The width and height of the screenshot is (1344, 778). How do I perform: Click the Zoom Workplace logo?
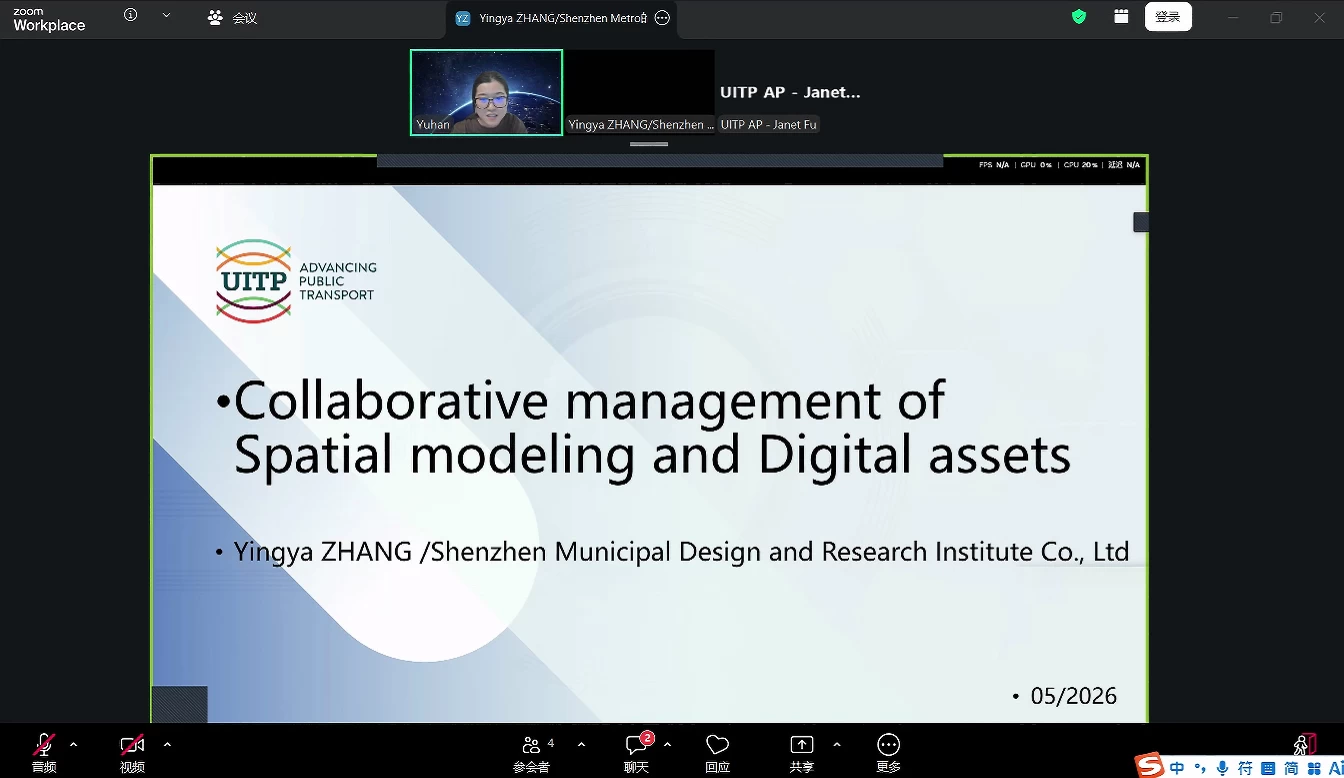(49, 20)
